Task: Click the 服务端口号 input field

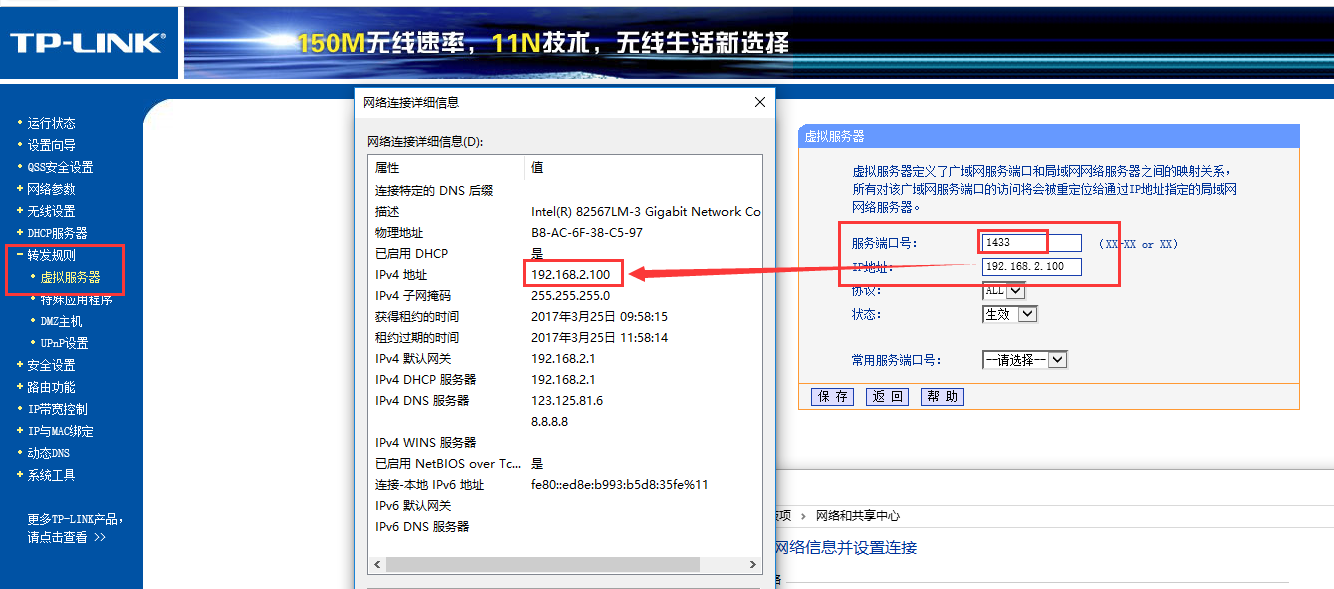Action: point(1030,243)
